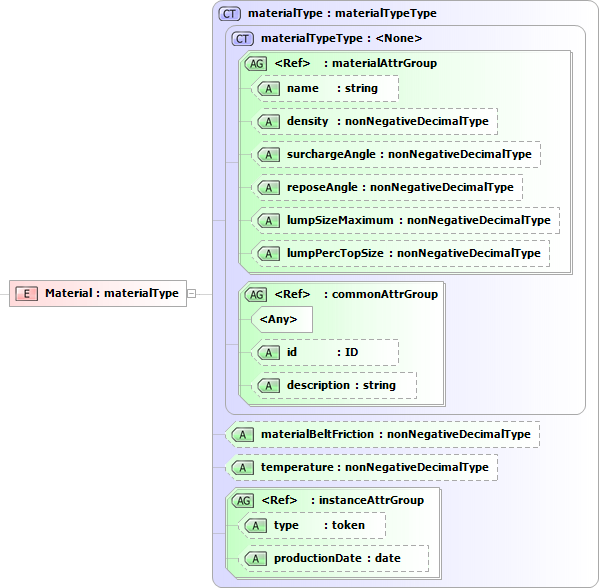Image resolution: width=599 pixels, height=588 pixels.
Task: Click the CT icon beside materialTypeType
Action: tap(243, 39)
